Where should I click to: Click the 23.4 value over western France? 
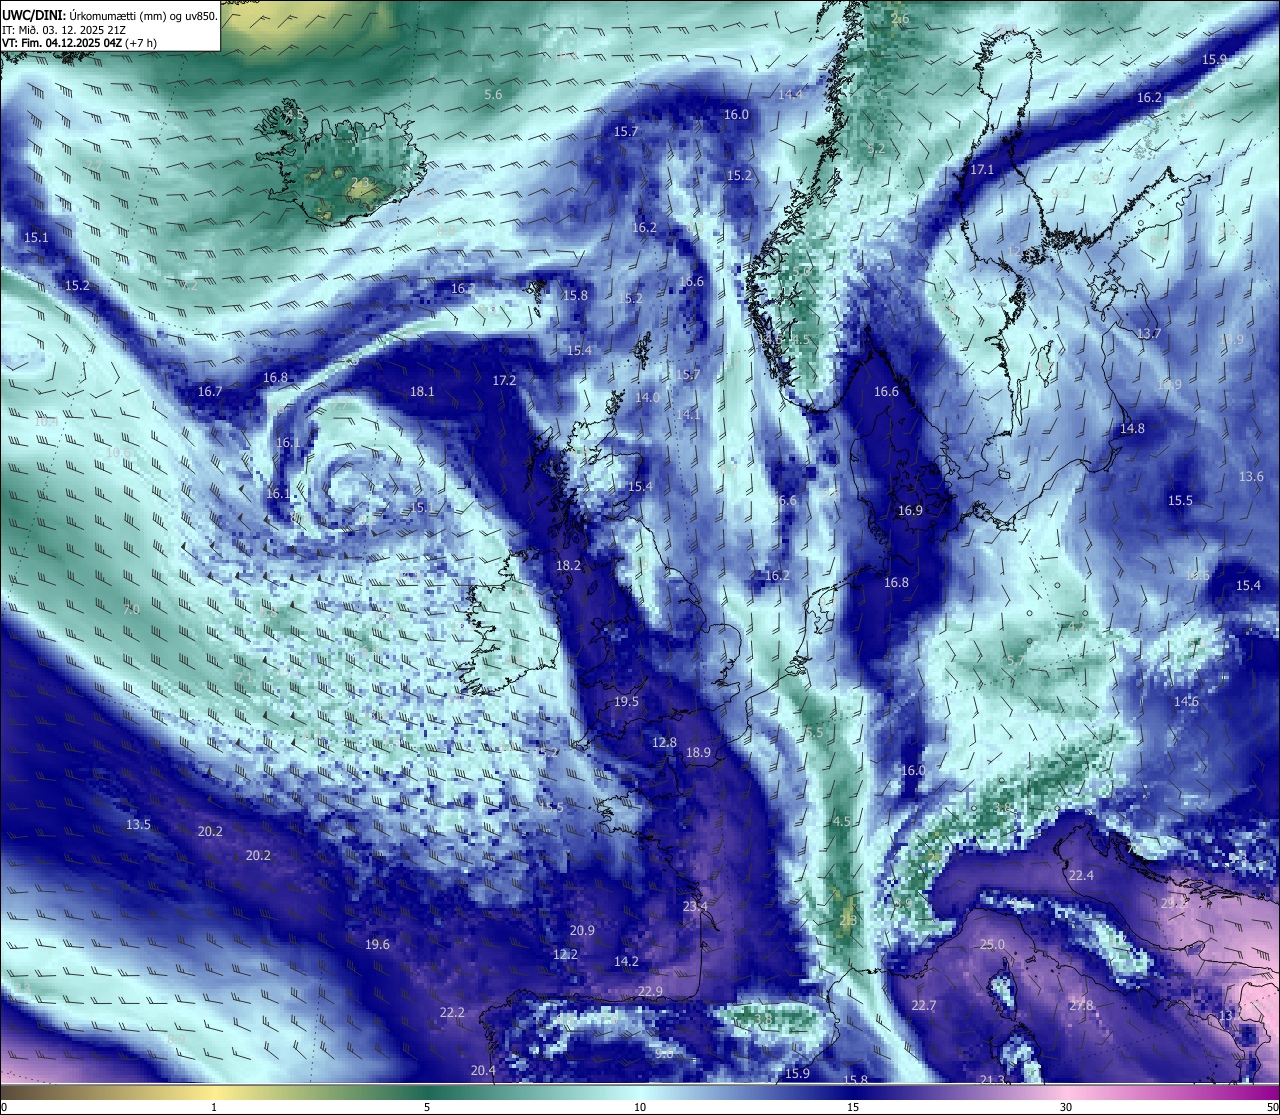695,907
